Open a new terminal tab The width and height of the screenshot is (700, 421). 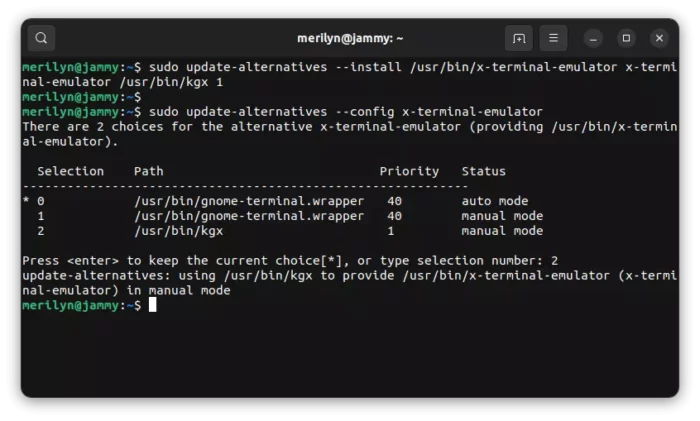(519, 38)
